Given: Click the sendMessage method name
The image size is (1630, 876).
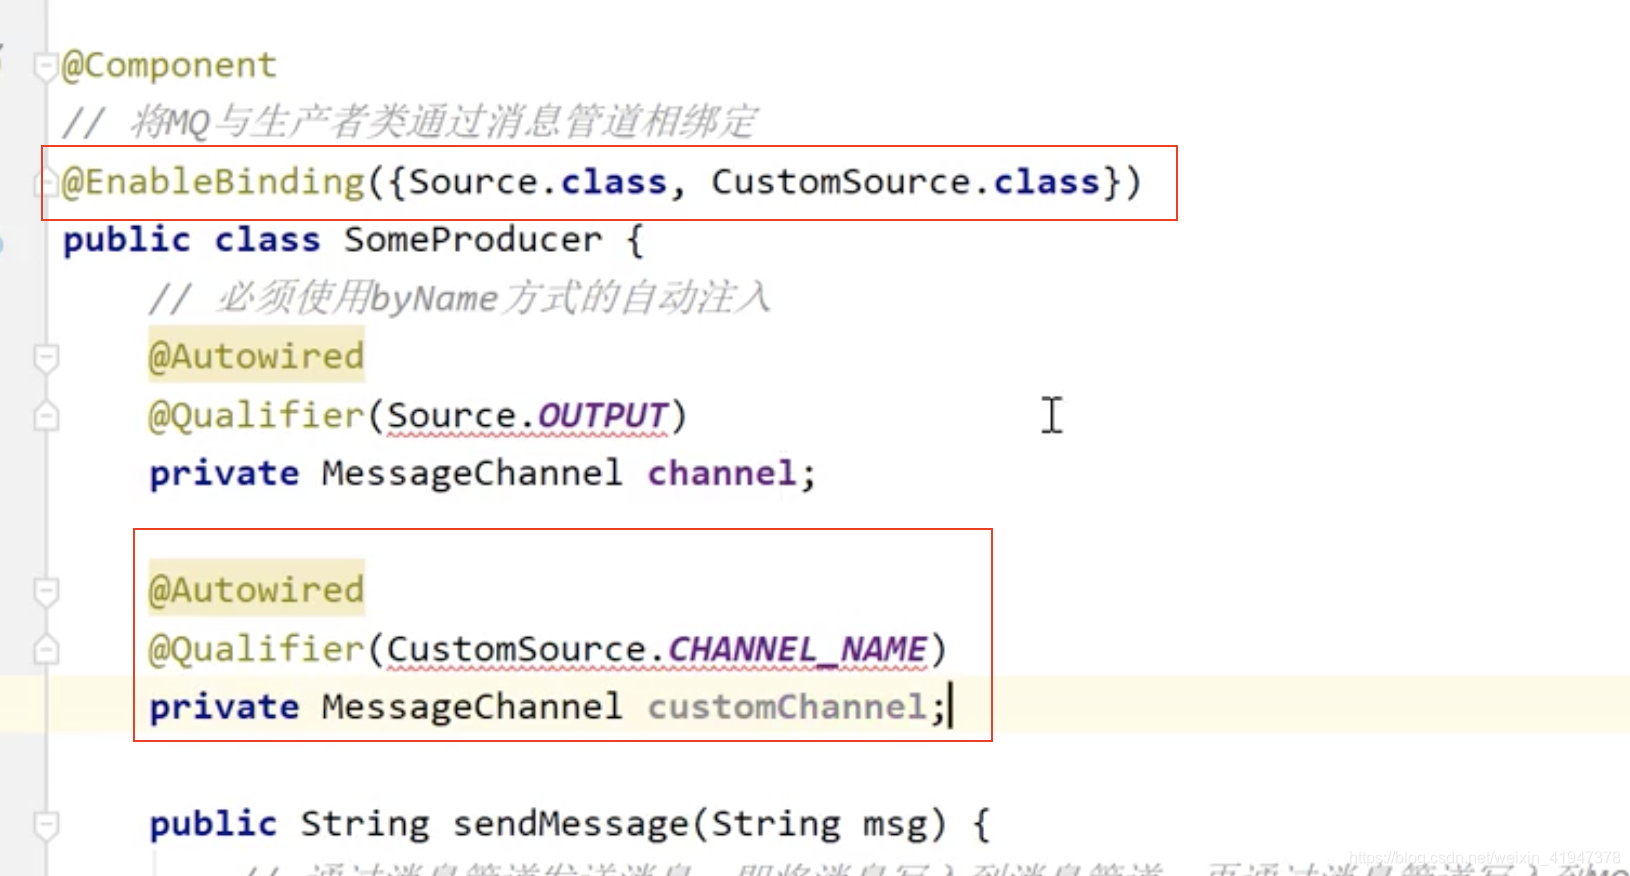Looking at the screenshot, I should click(x=571, y=824).
